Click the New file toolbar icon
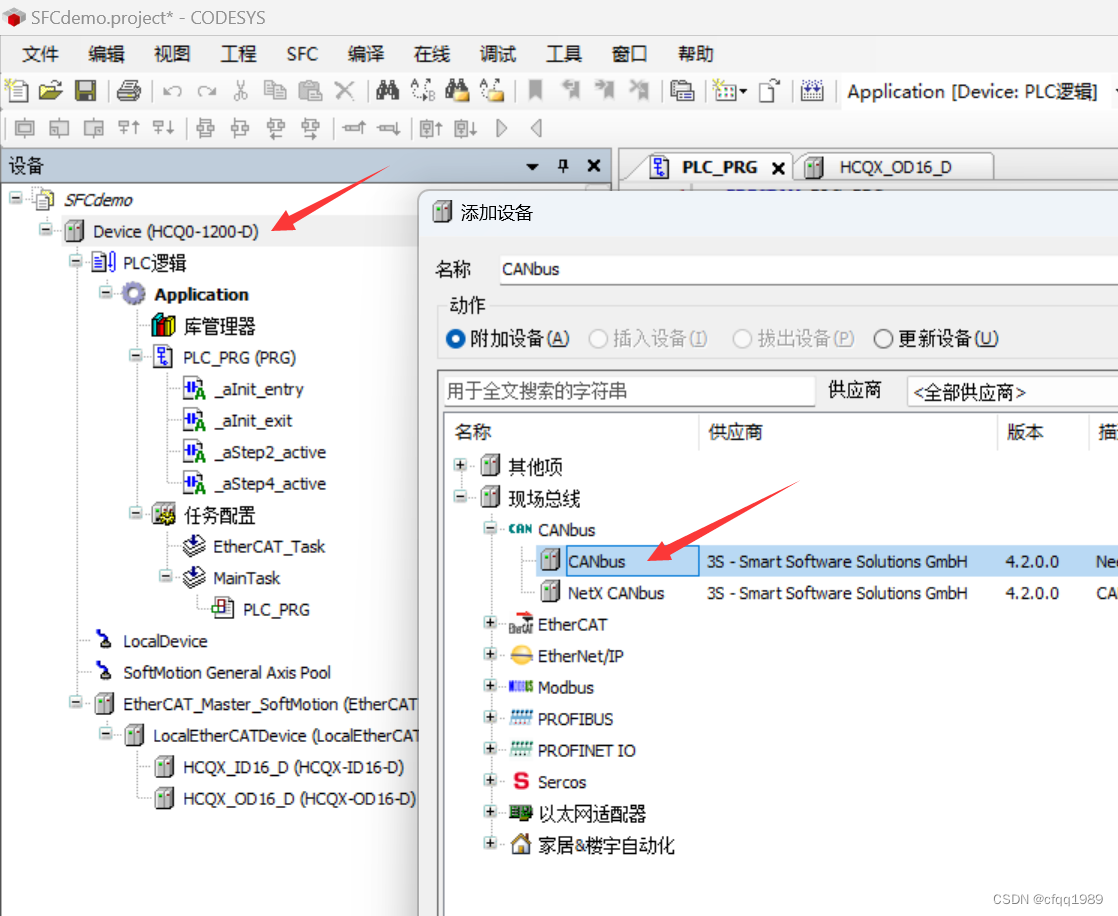Image resolution: width=1118 pixels, height=916 pixels. coord(16,91)
